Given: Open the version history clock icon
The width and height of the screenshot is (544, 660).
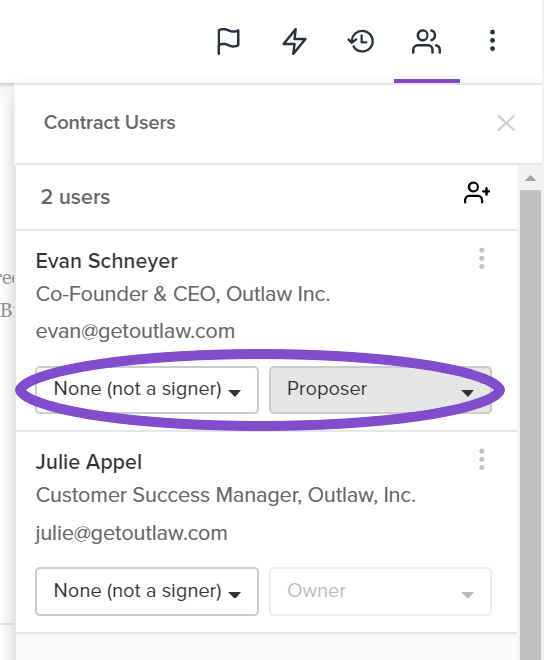Looking at the screenshot, I should tap(361, 41).
